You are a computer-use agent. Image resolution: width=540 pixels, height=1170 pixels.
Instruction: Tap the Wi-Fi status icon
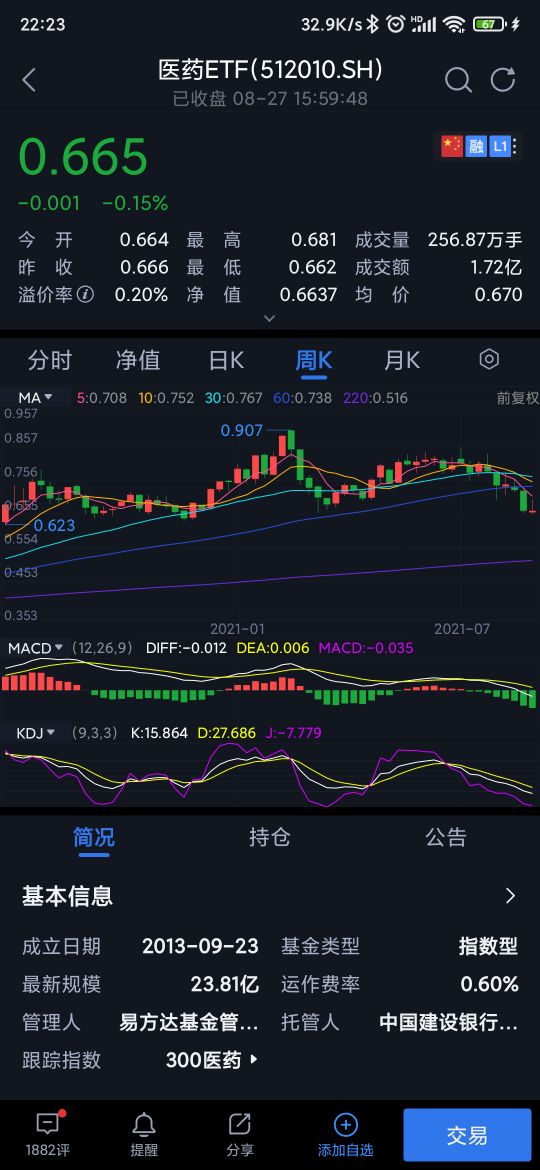[x=454, y=24]
